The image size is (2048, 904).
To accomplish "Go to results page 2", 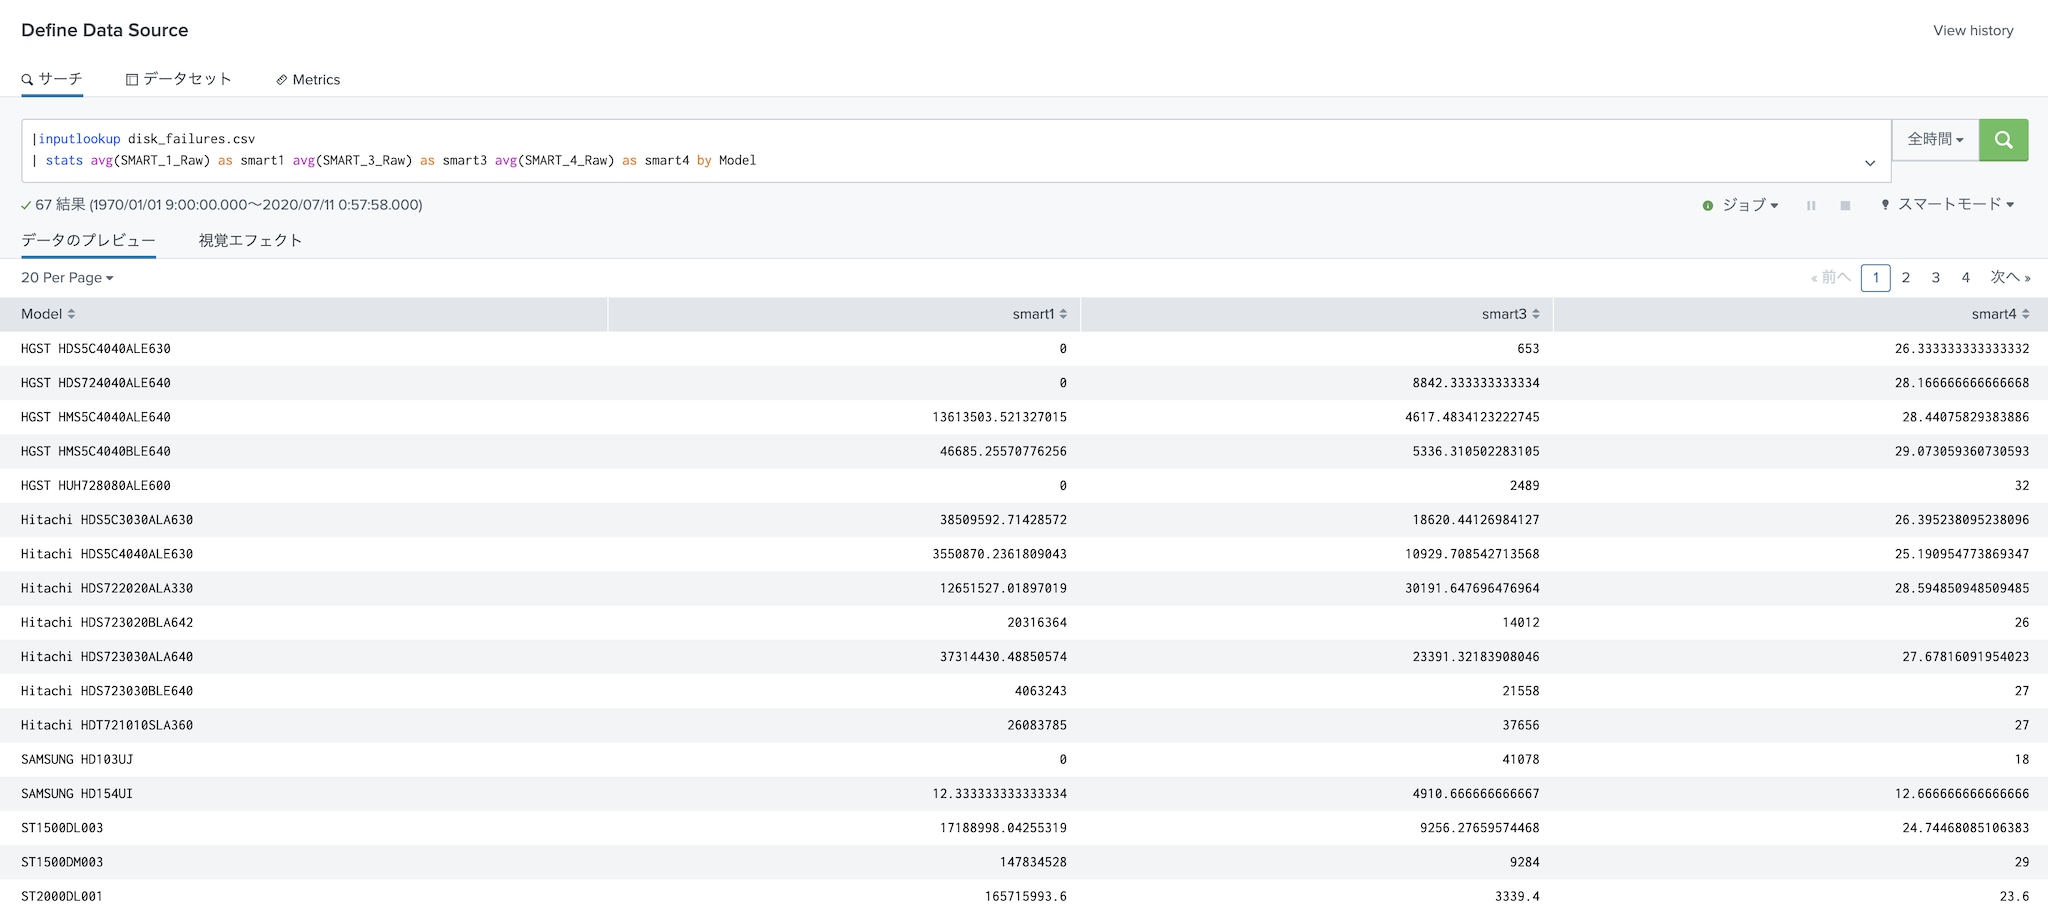I will [1906, 278].
